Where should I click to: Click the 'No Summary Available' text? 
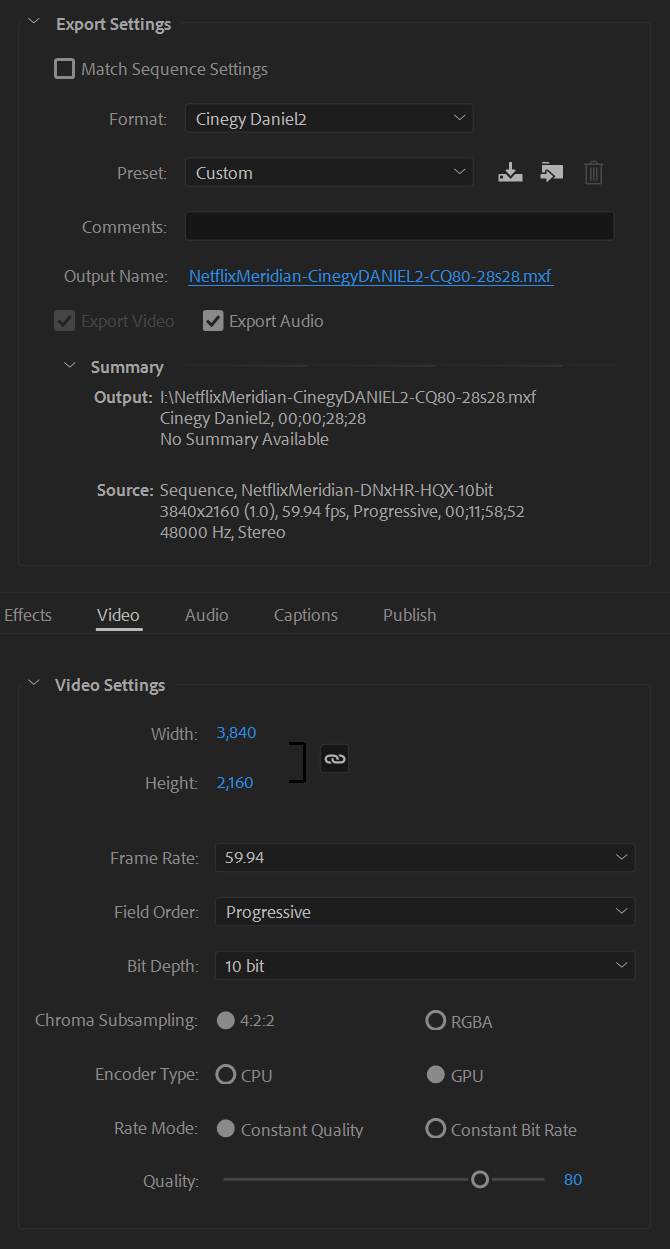click(x=244, y=439)
